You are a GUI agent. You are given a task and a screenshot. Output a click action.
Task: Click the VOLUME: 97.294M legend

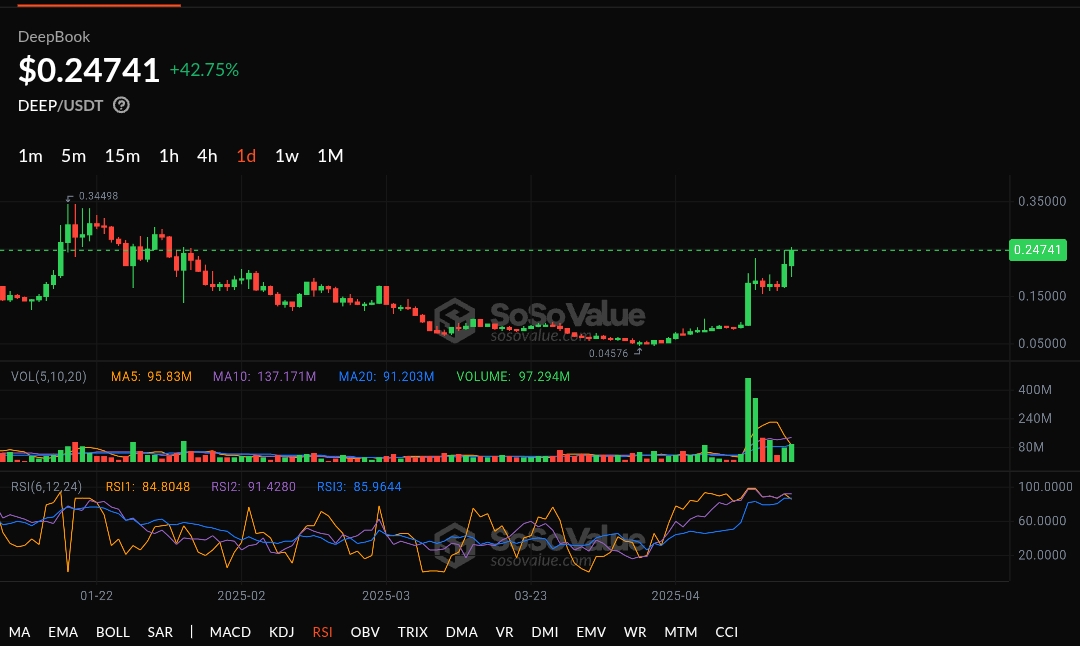tap(513, 377)
